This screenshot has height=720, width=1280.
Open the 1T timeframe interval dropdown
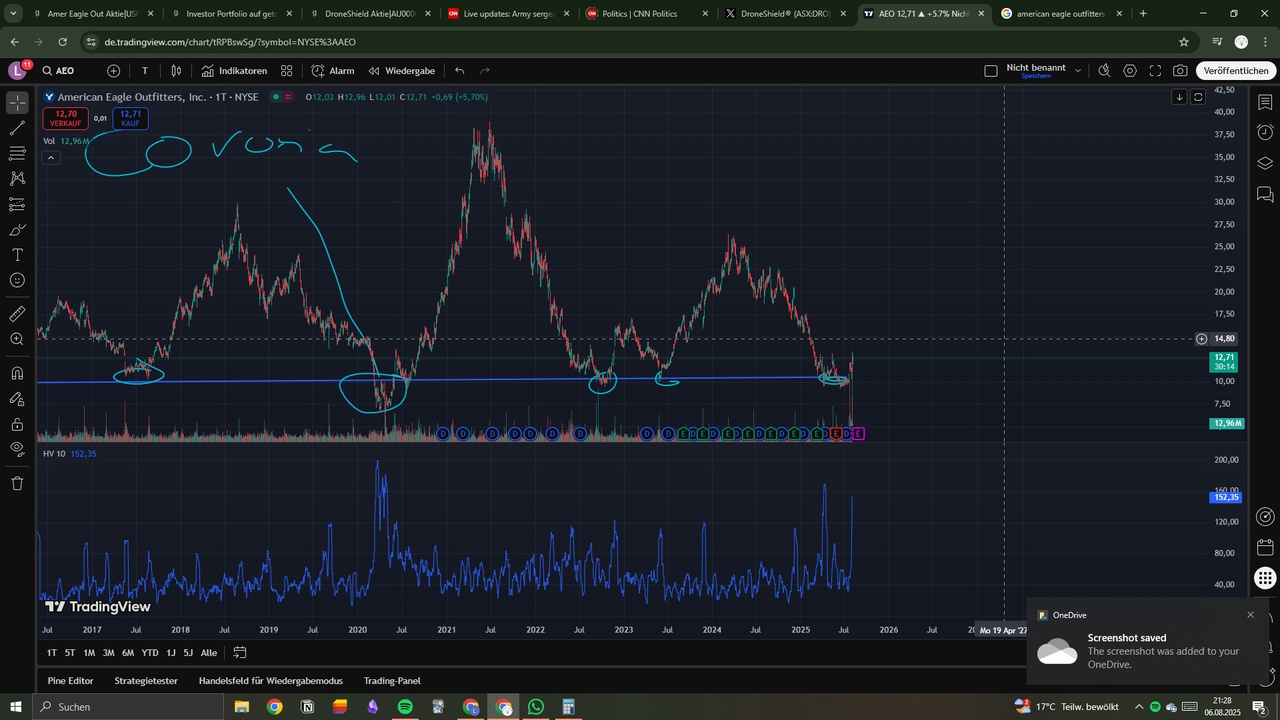pos(145,71)
